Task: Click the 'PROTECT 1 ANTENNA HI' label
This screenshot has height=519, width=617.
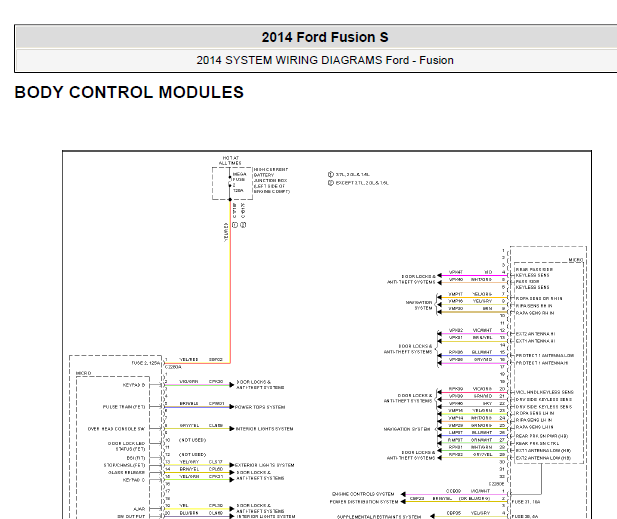Action: 542,363
